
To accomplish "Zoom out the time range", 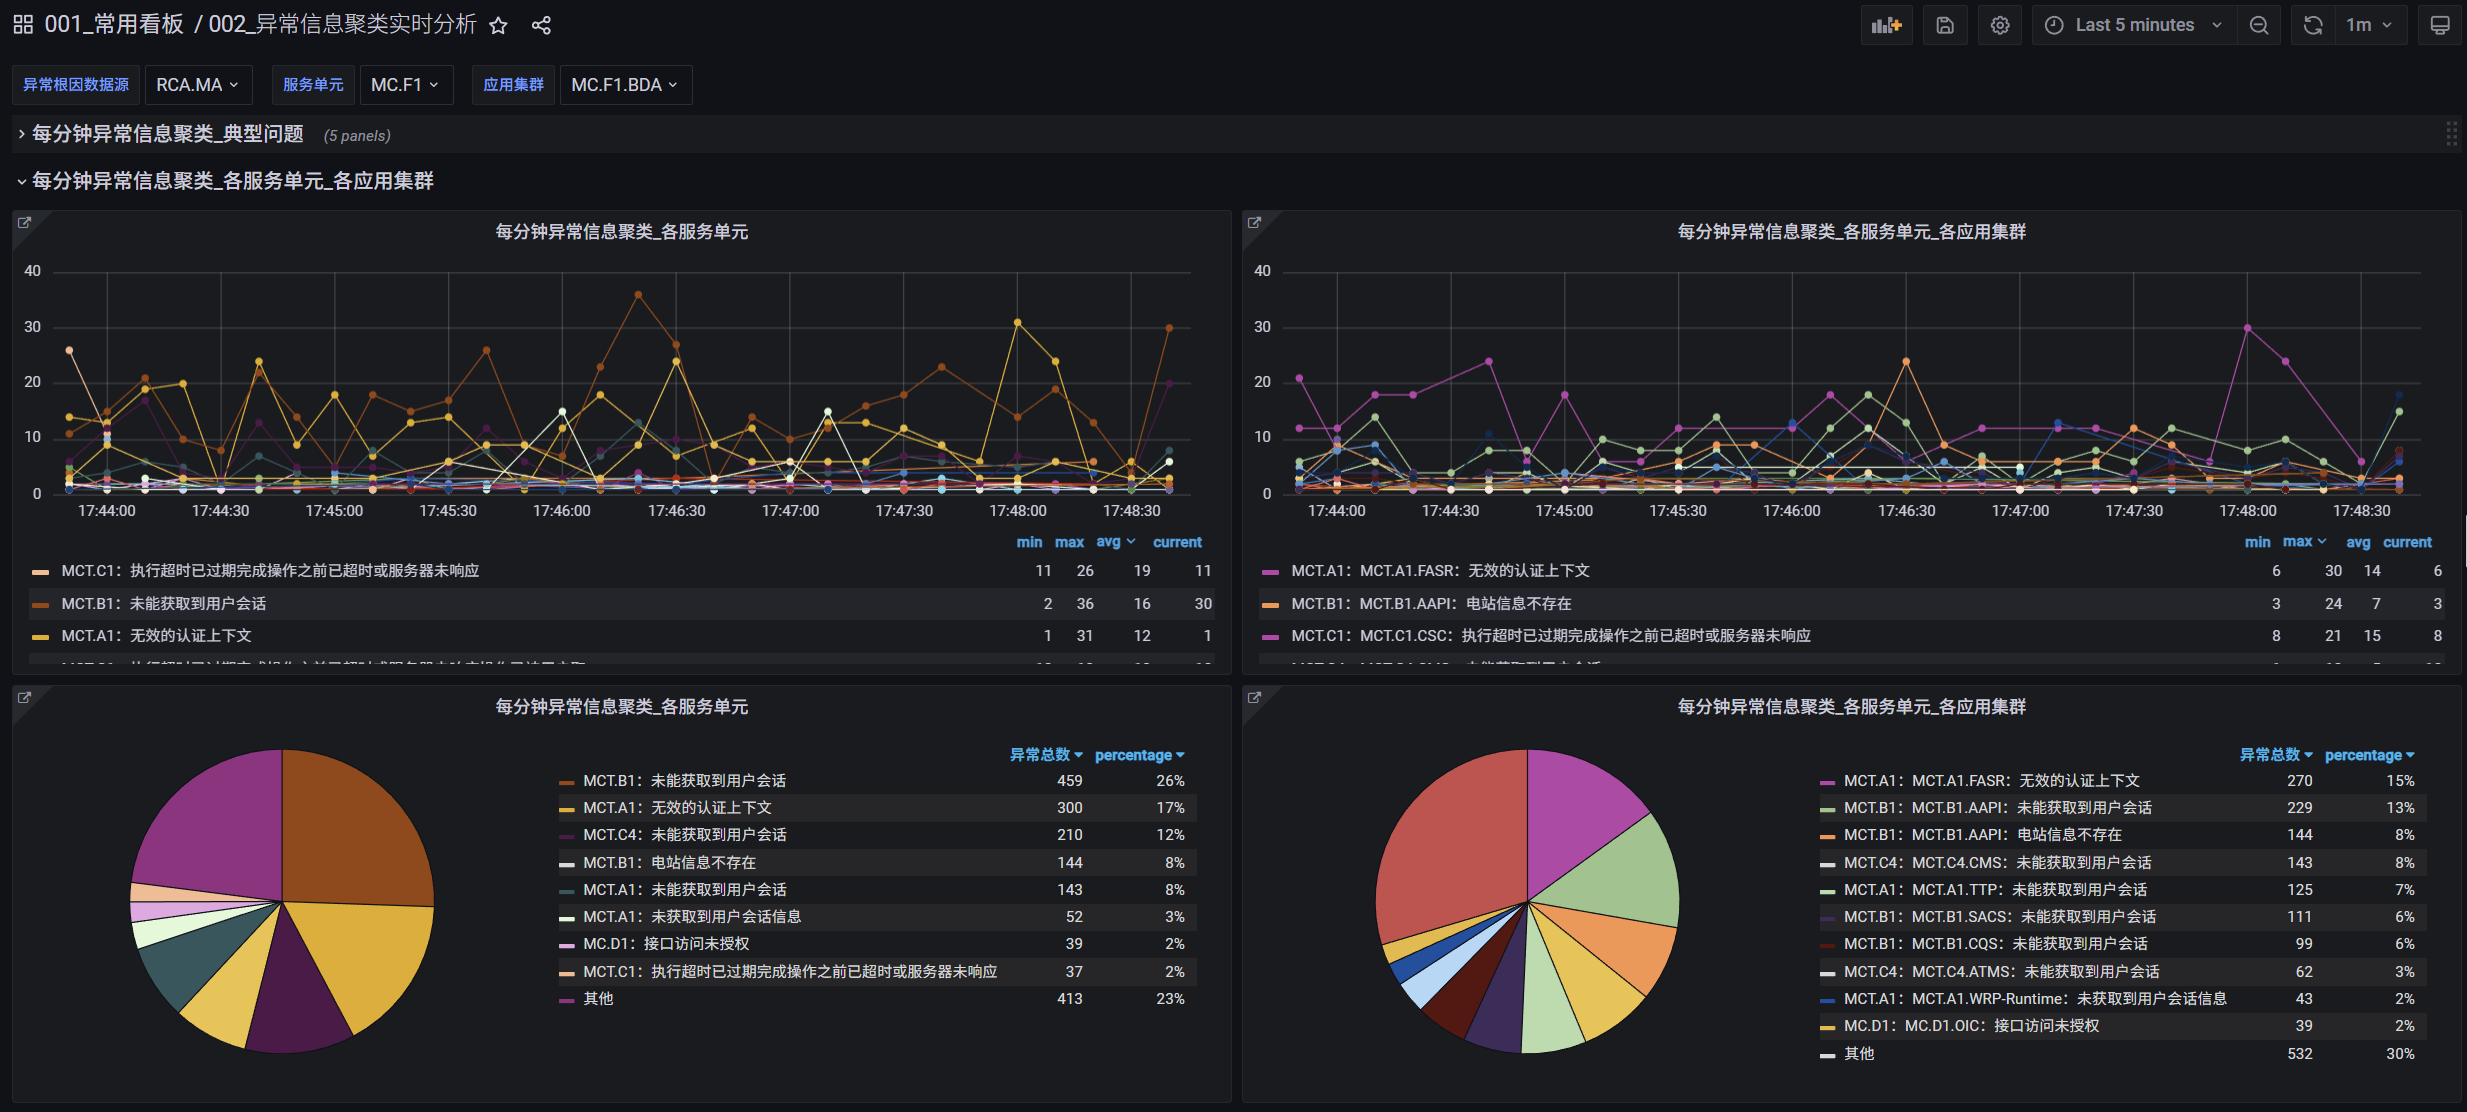I will 2258,25.
